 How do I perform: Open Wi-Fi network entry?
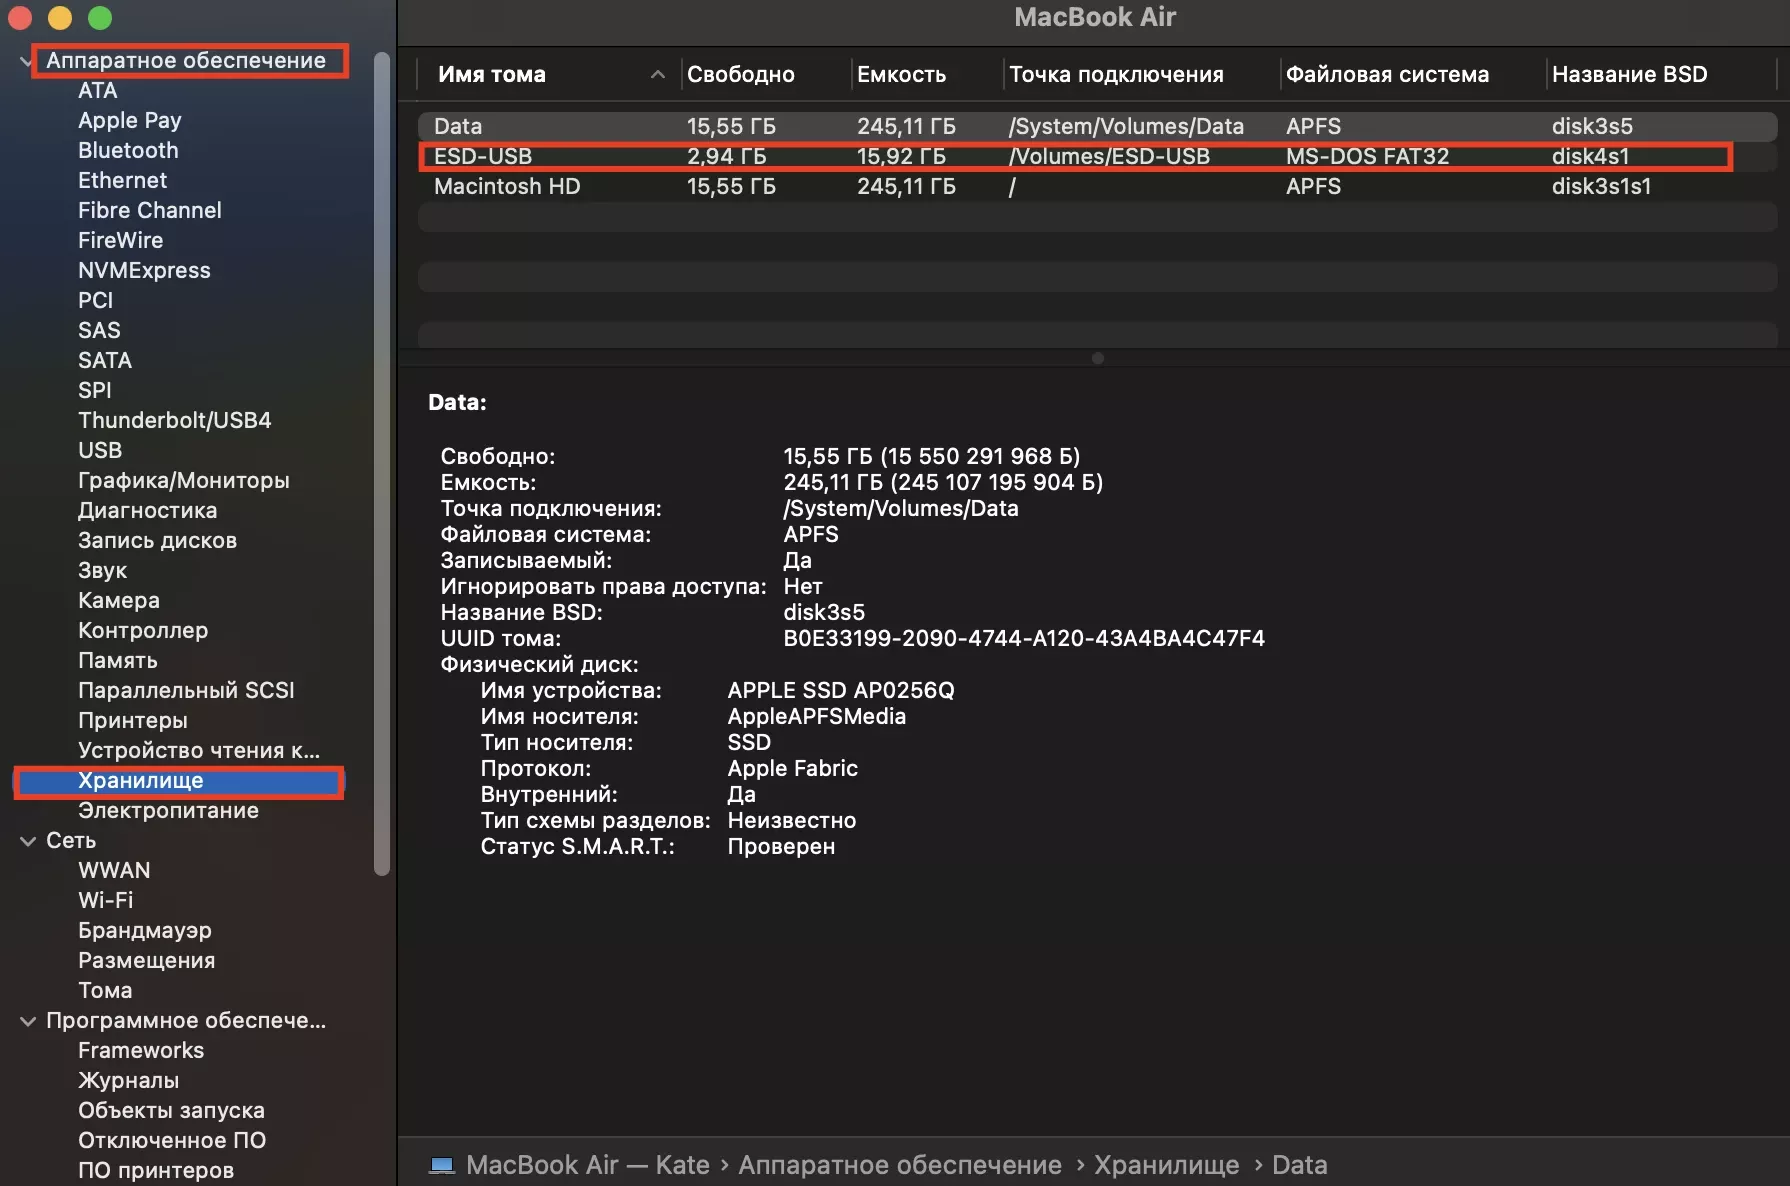pyautogui.click(x=105, y=900)
